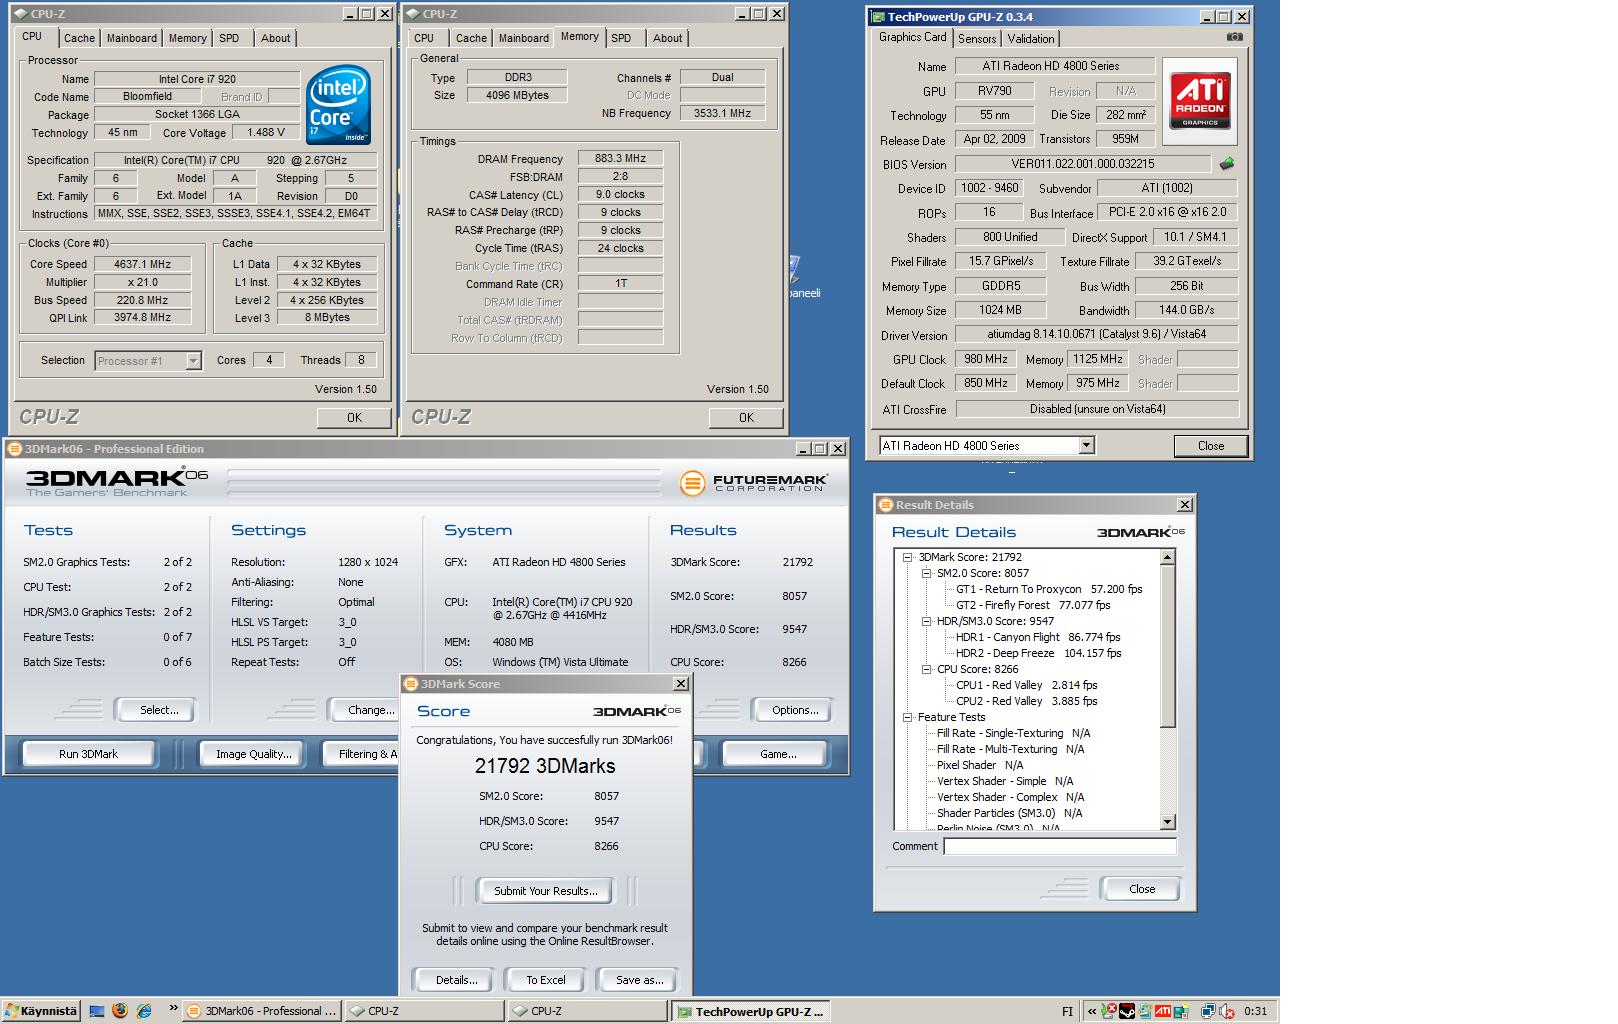Screen dimensions: 1618x1024
Task: Click the Save as button
Action: pos(640,980)
